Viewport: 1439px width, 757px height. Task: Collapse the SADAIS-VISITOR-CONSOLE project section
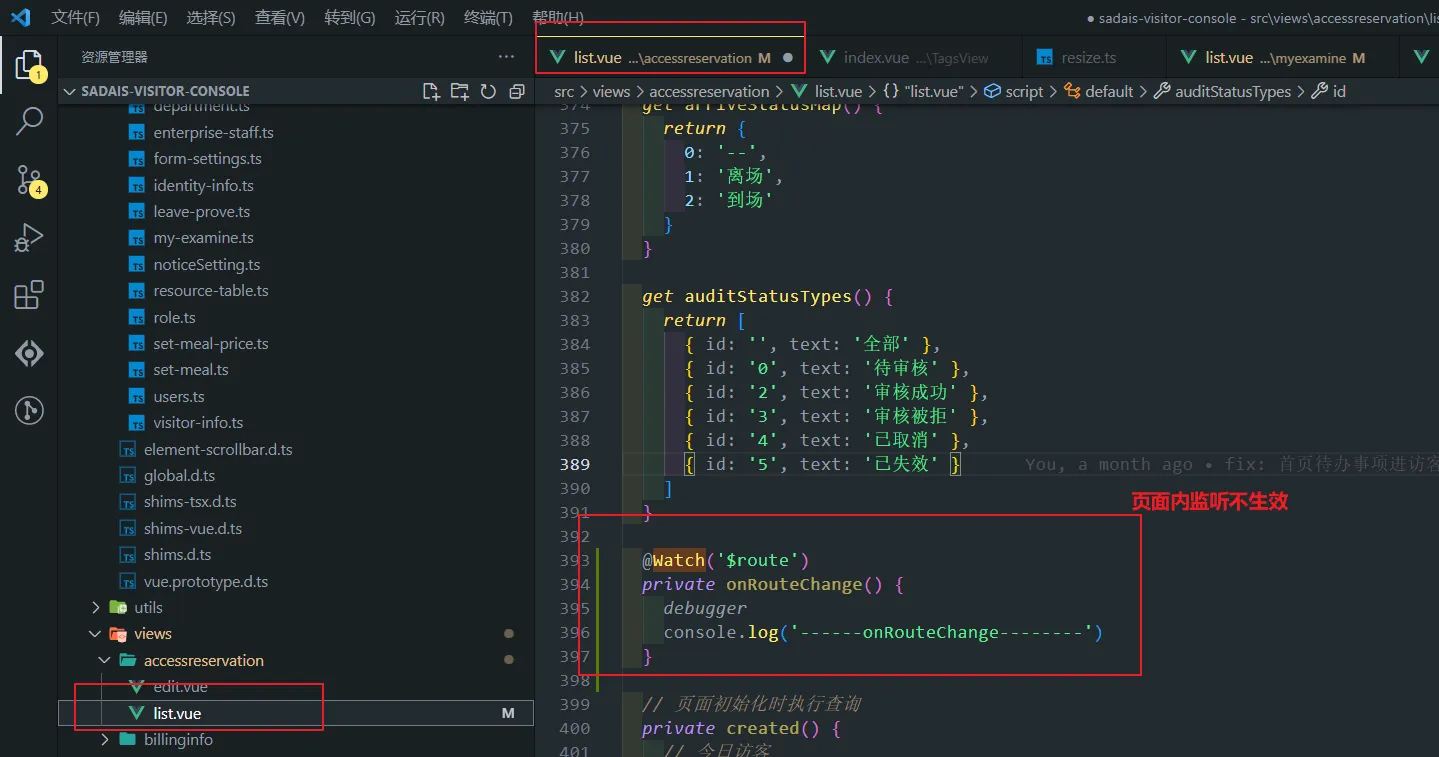165,91
